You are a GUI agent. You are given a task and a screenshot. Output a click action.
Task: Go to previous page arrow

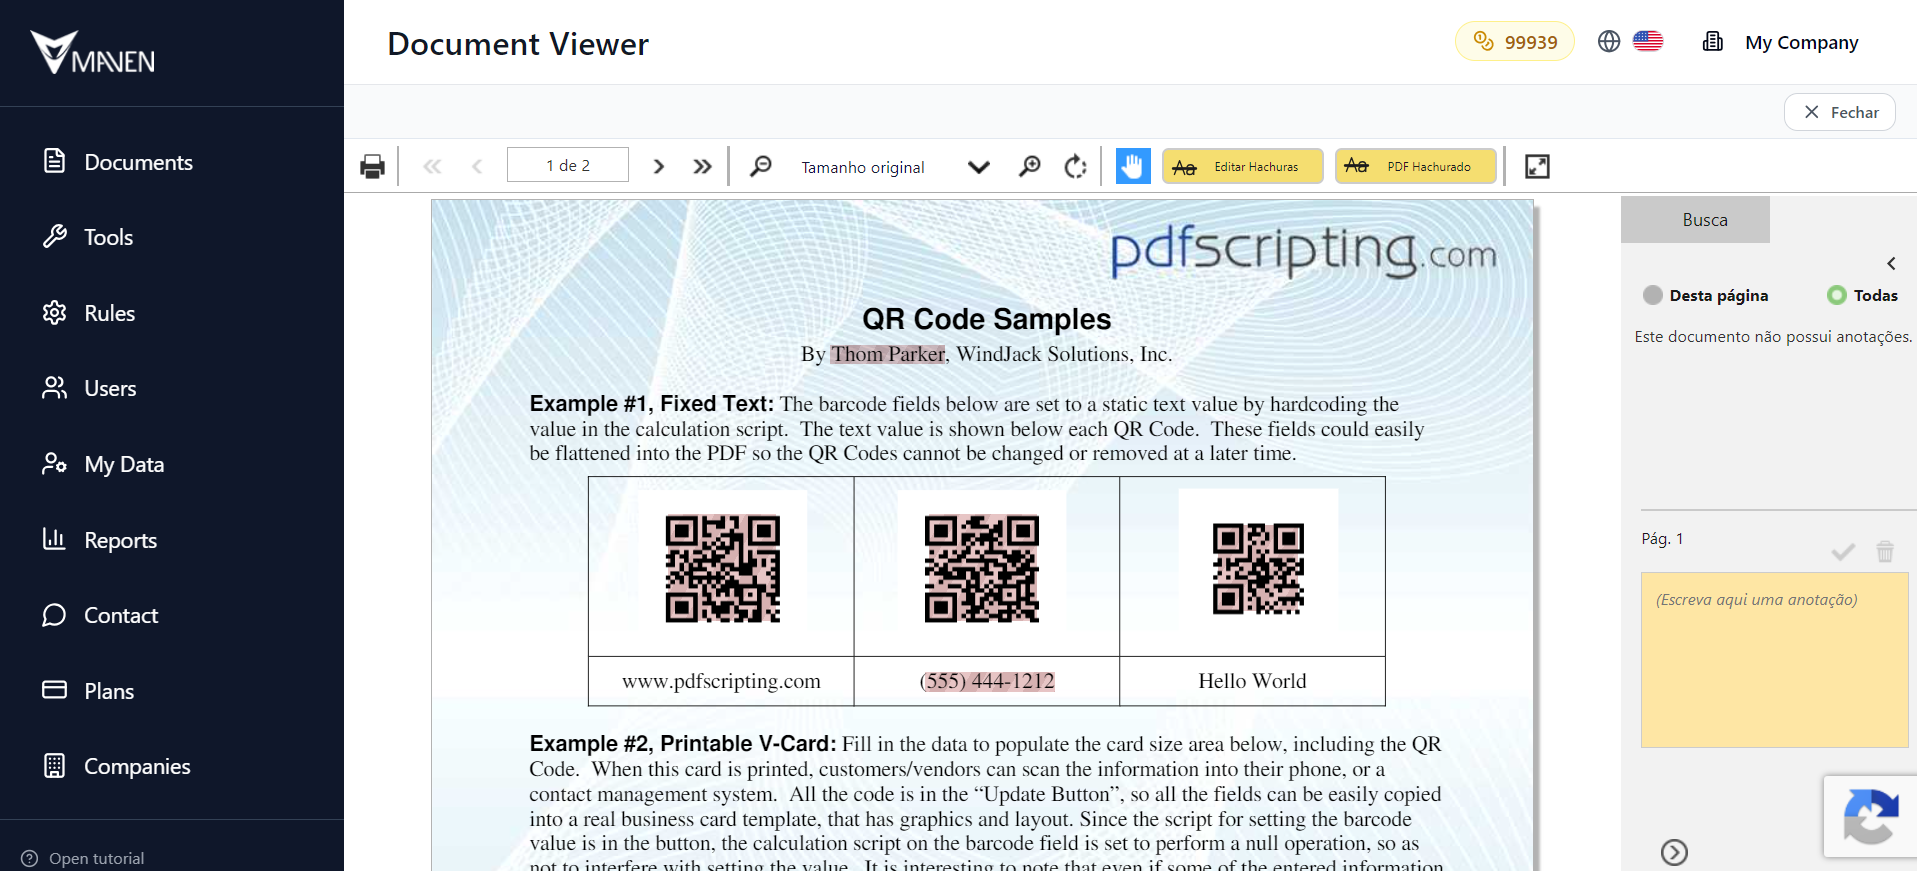click(477, 166)
